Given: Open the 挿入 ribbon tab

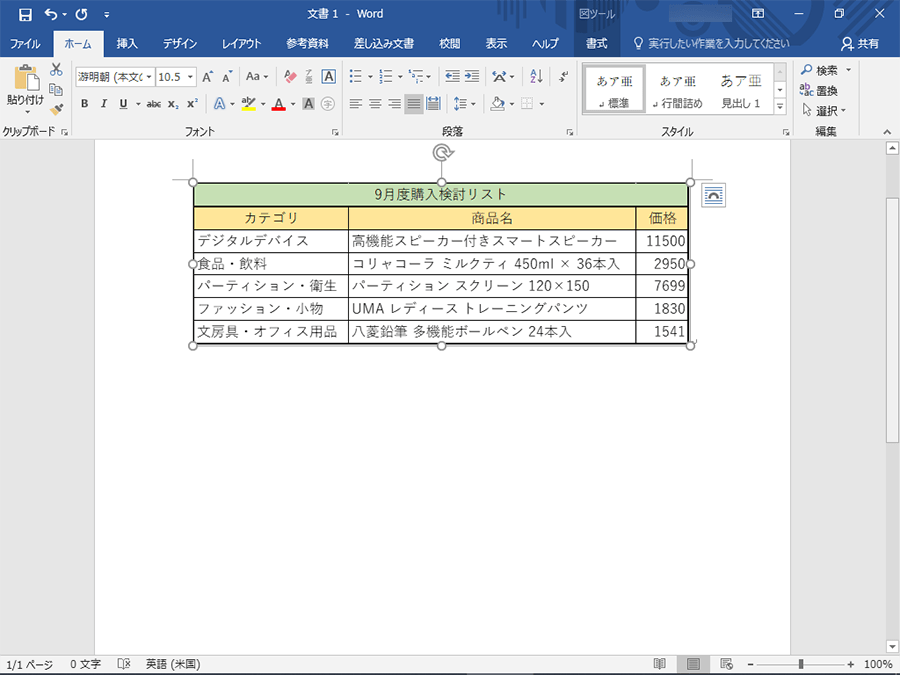Looking at the screenshot, I should coord(127,44).
